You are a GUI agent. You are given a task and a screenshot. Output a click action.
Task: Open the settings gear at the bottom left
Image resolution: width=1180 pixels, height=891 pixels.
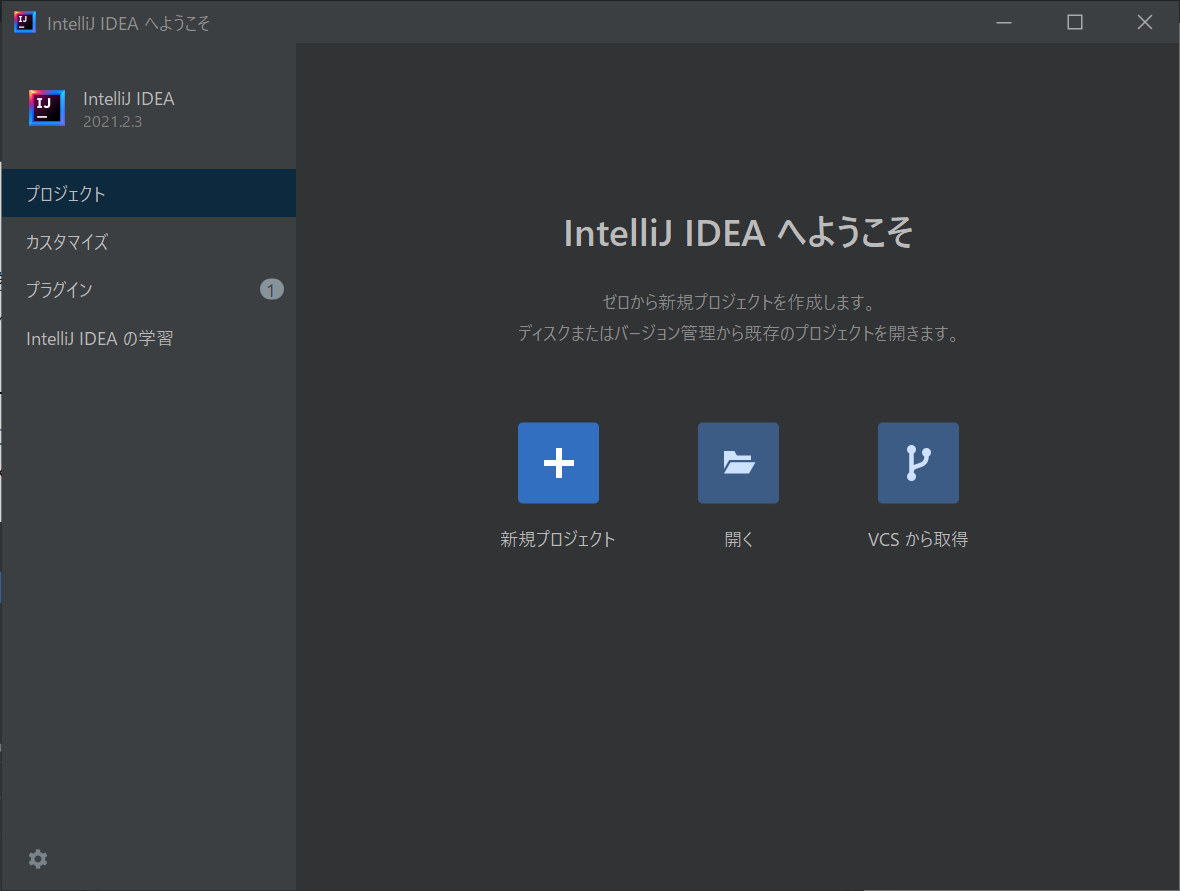(x=38, y=859)
